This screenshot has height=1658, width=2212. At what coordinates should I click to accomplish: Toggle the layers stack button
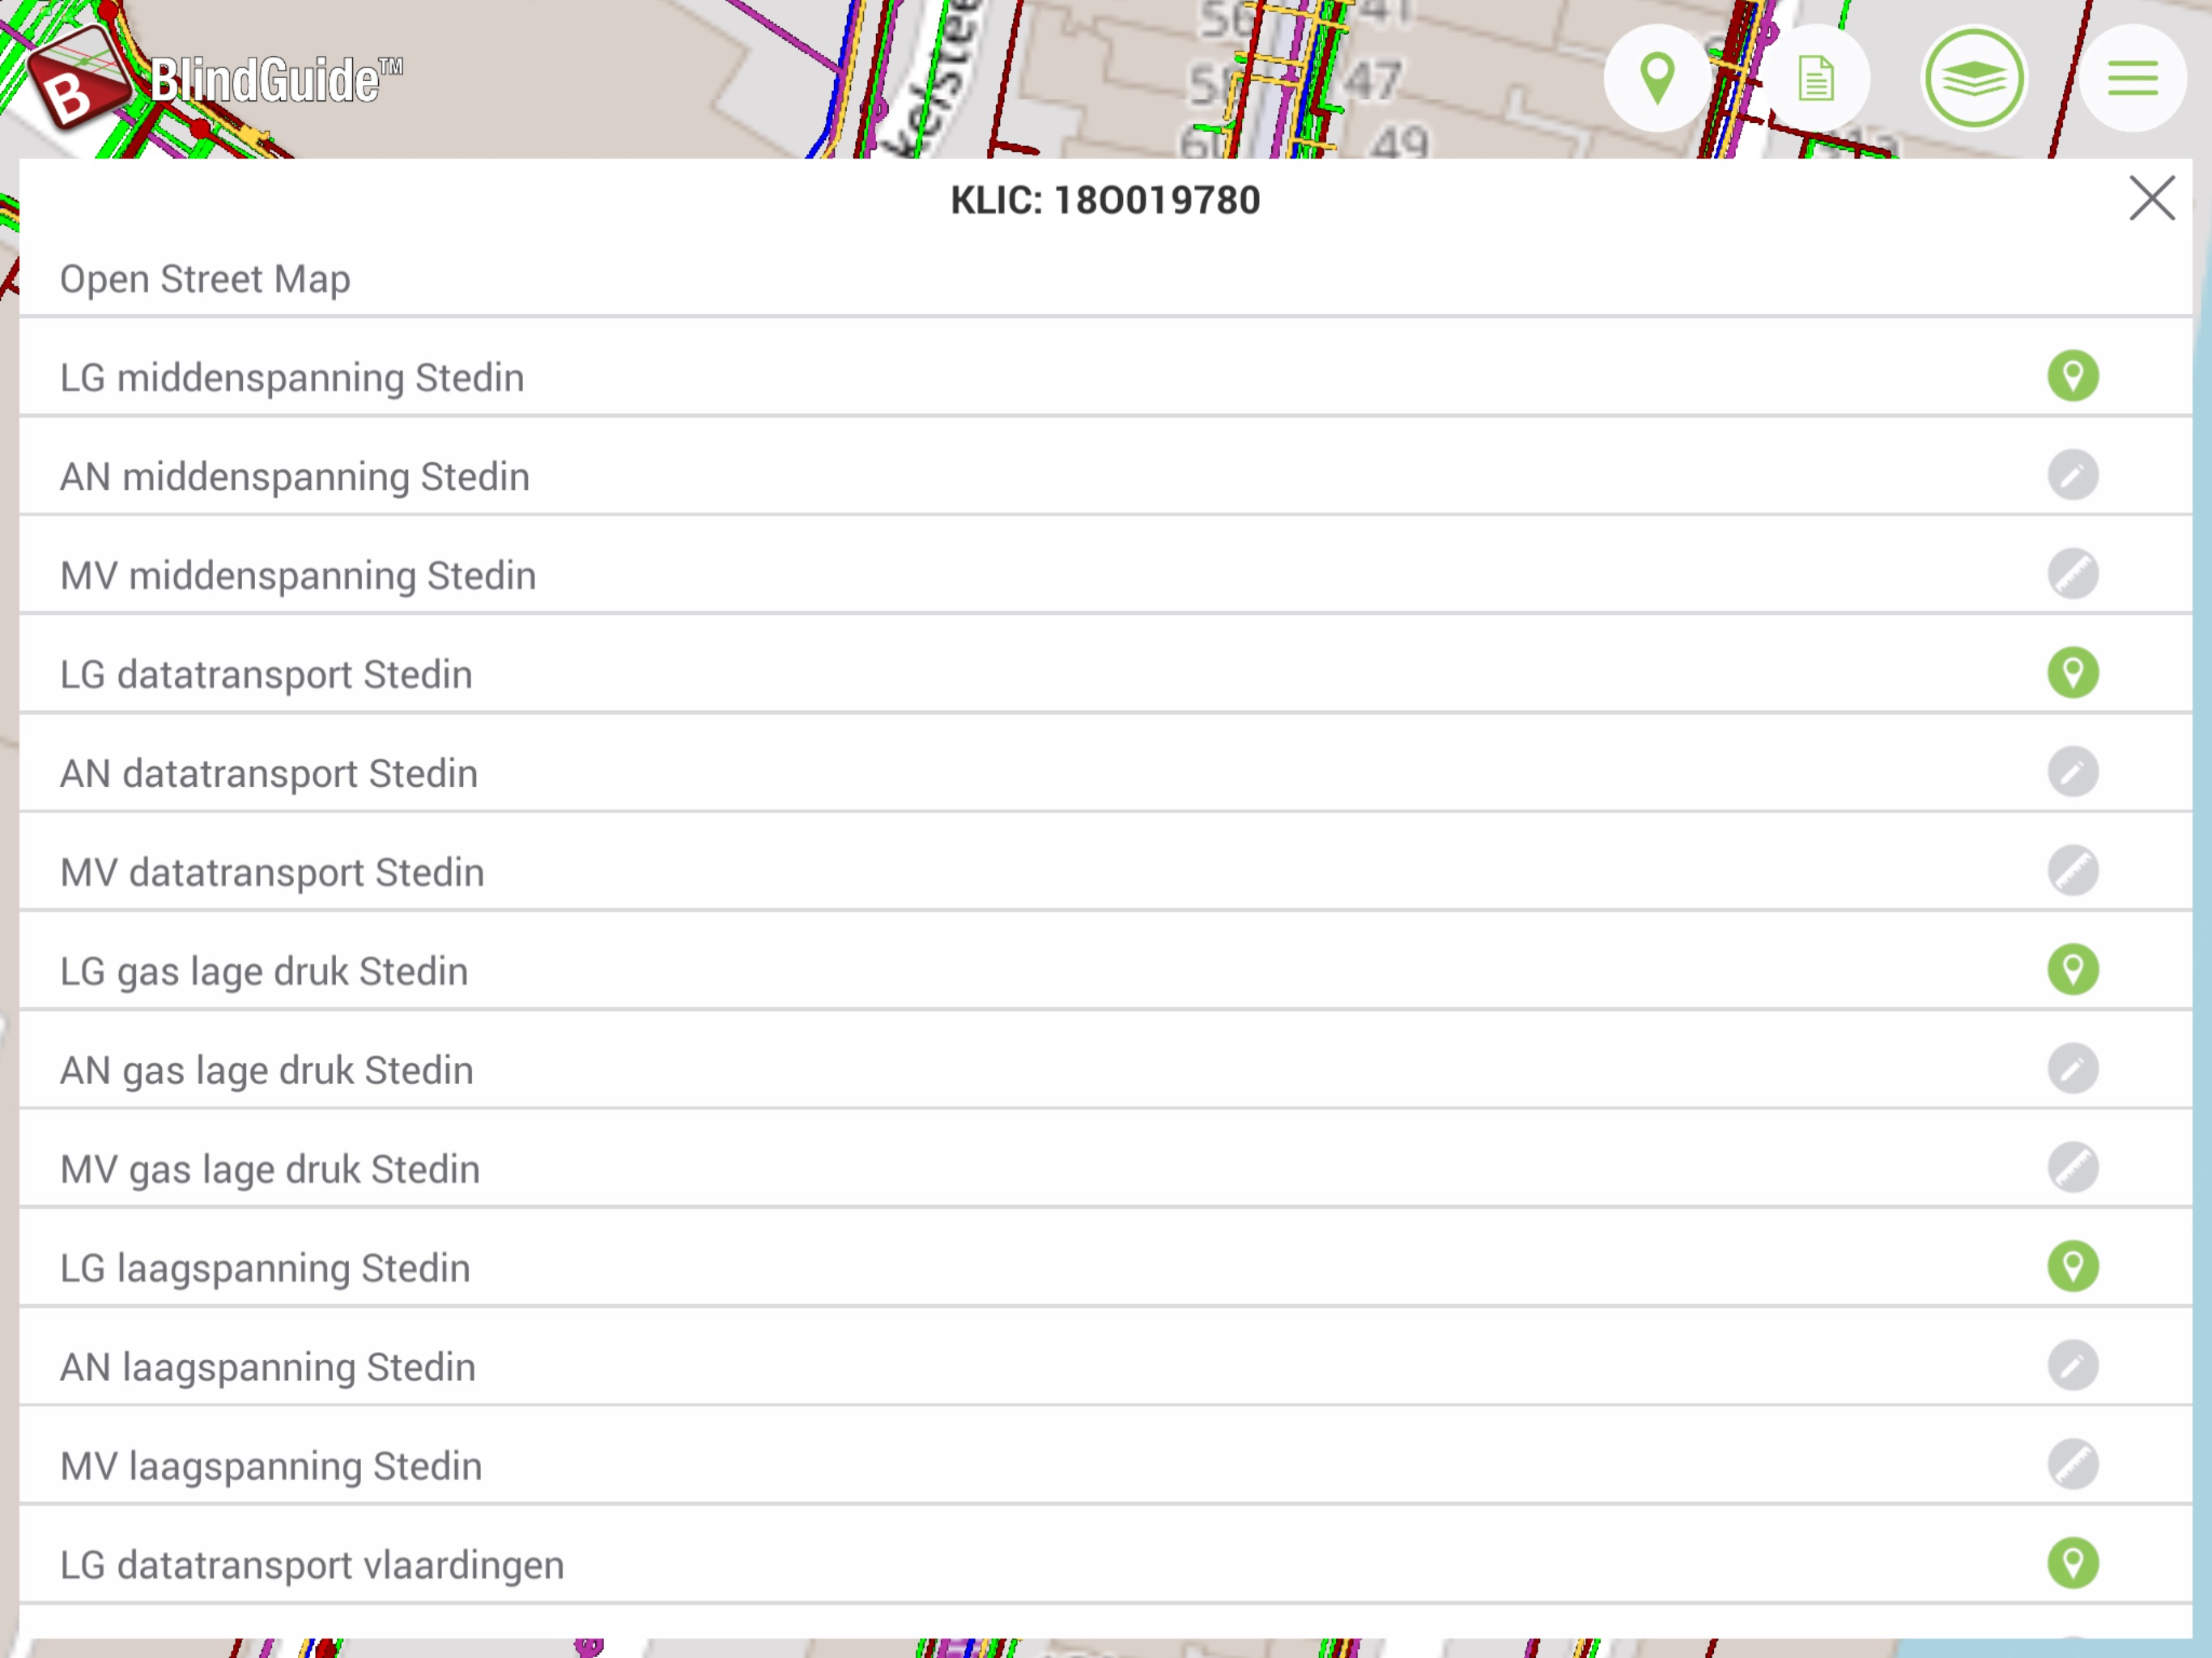1973,78
